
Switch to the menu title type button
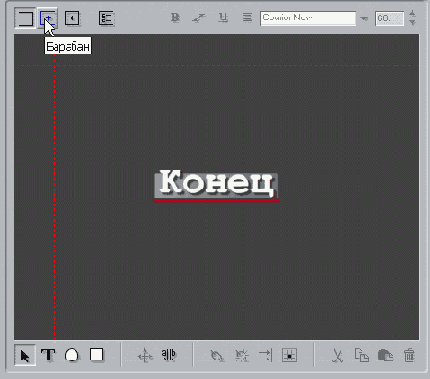point(107,18)
